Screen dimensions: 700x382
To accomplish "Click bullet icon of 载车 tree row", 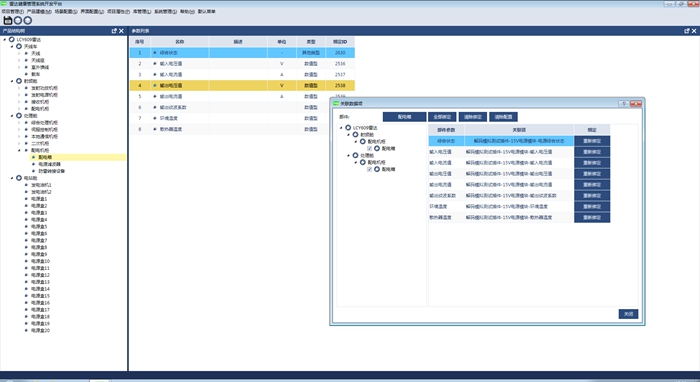I will pyautogui.click(x=26, y=74).
